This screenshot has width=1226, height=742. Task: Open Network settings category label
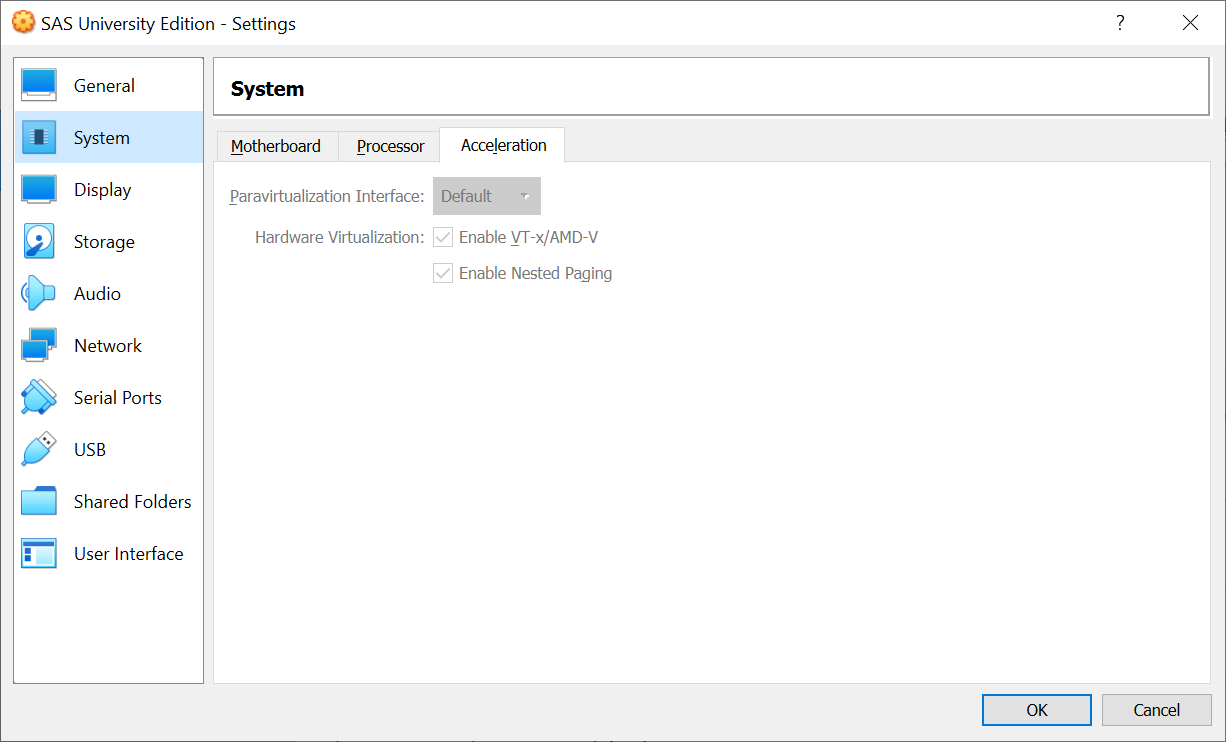pos(108,346)
